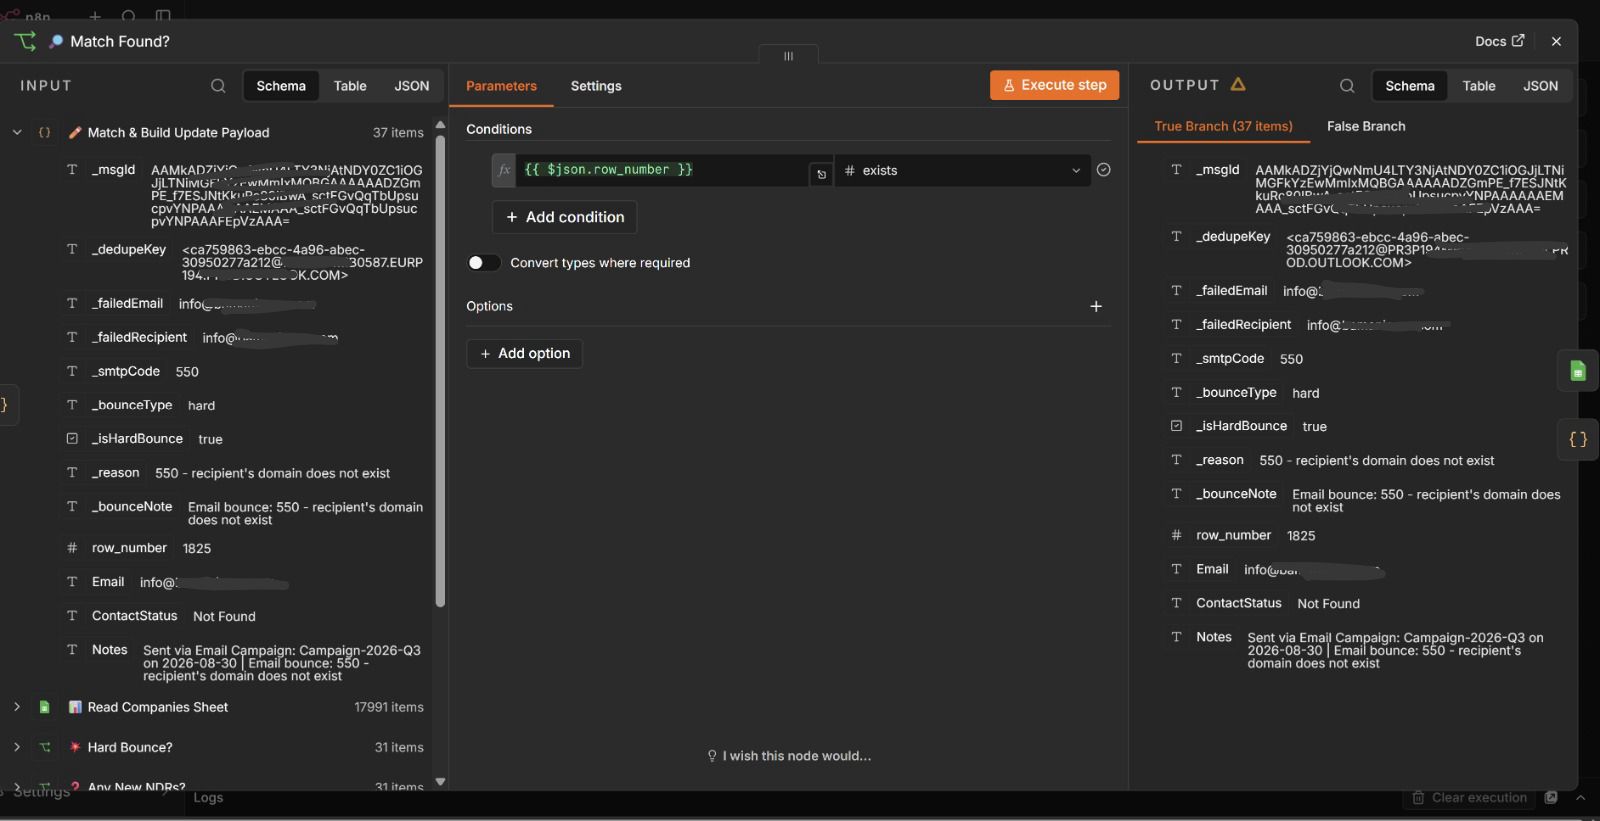Open the False Branch output tab

[x=1366, y=126]
